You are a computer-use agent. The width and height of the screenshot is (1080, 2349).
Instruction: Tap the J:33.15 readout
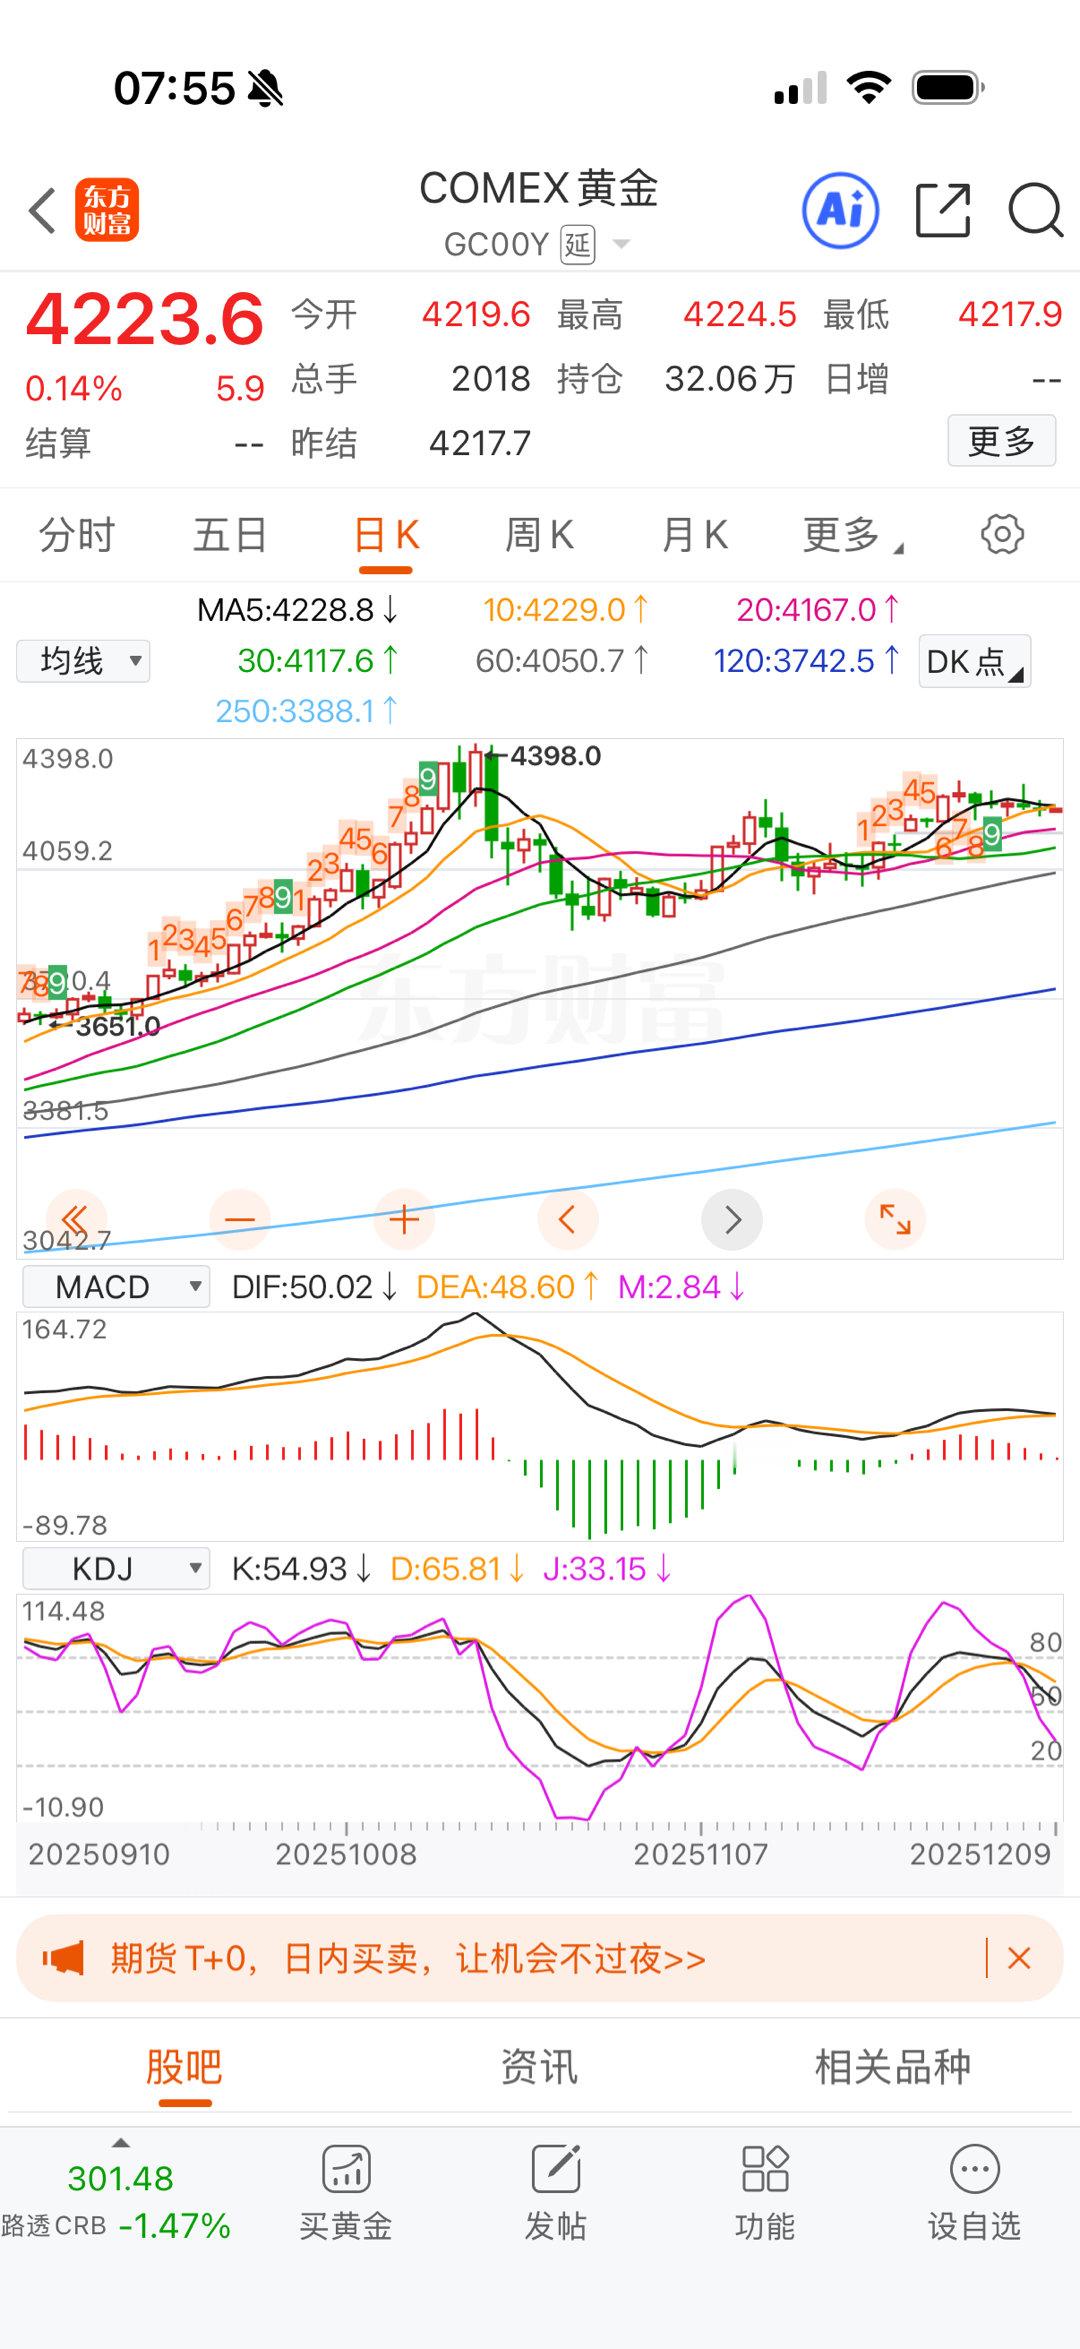pos(606,1568)
